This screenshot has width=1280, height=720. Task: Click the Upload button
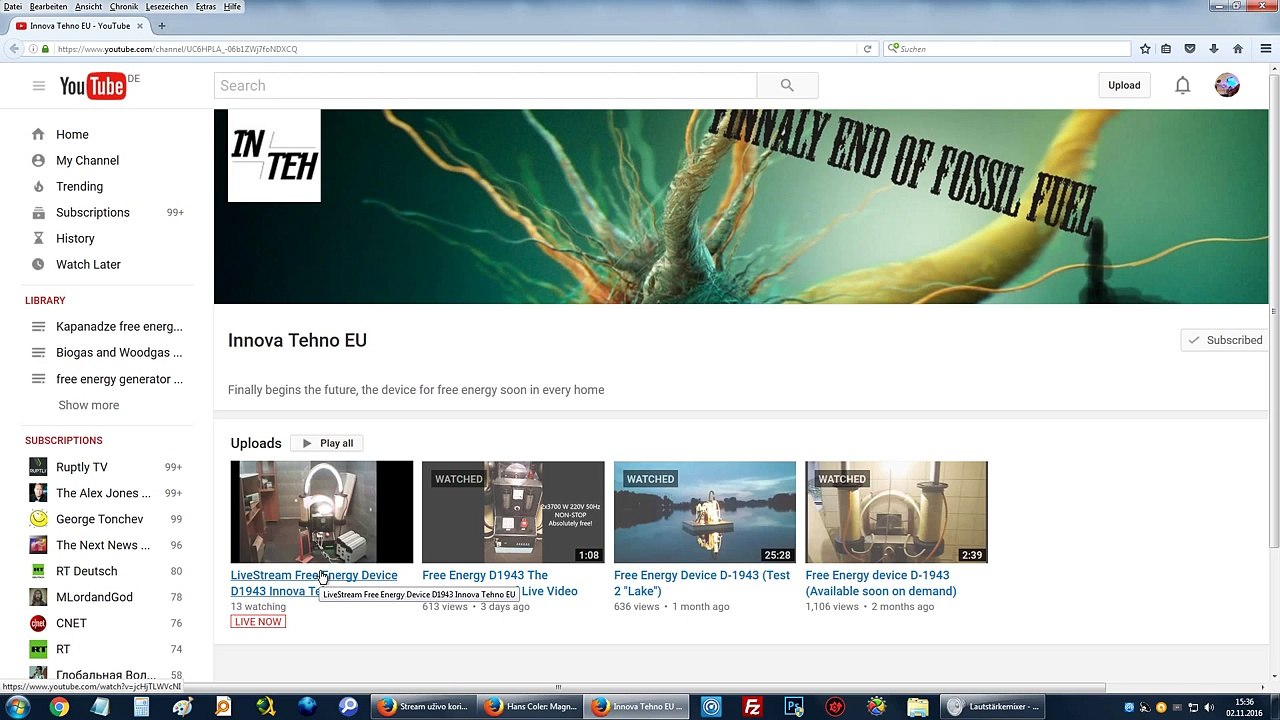point(1124,86)
